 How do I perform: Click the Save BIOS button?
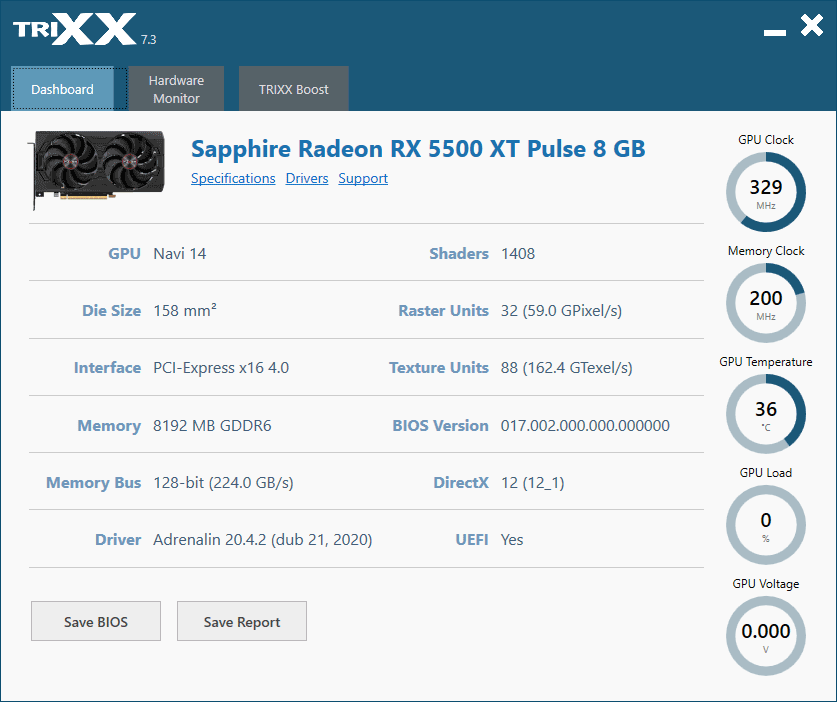96,621
